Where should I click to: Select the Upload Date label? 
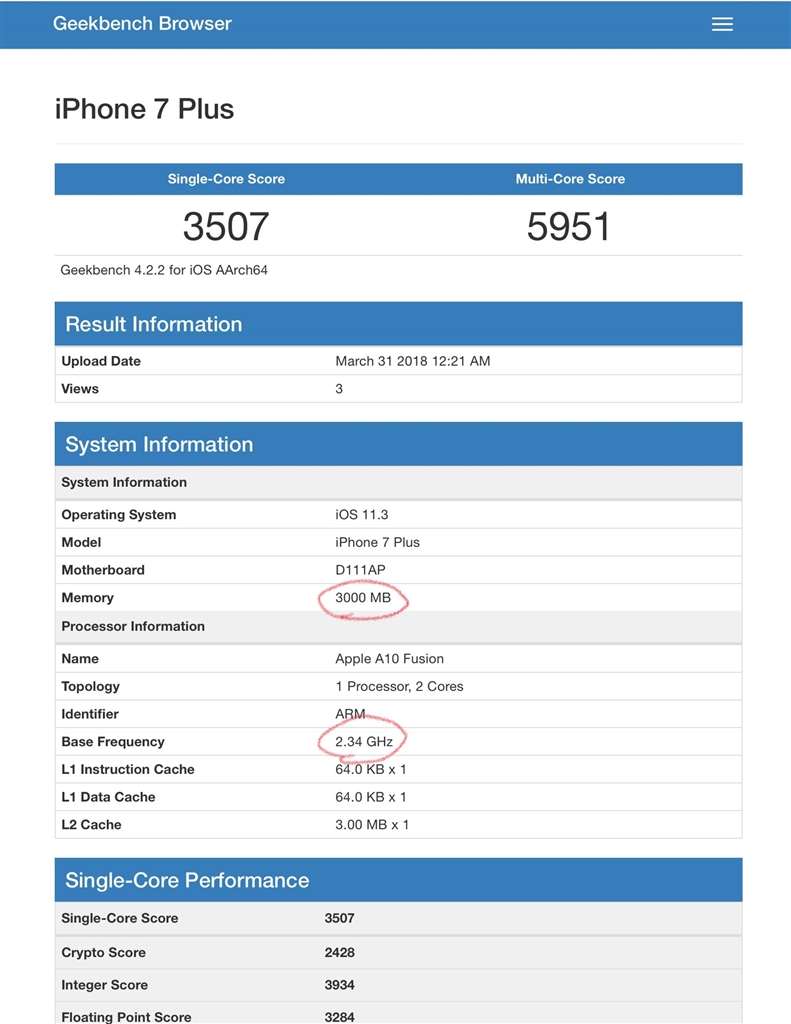click(101, 361)
